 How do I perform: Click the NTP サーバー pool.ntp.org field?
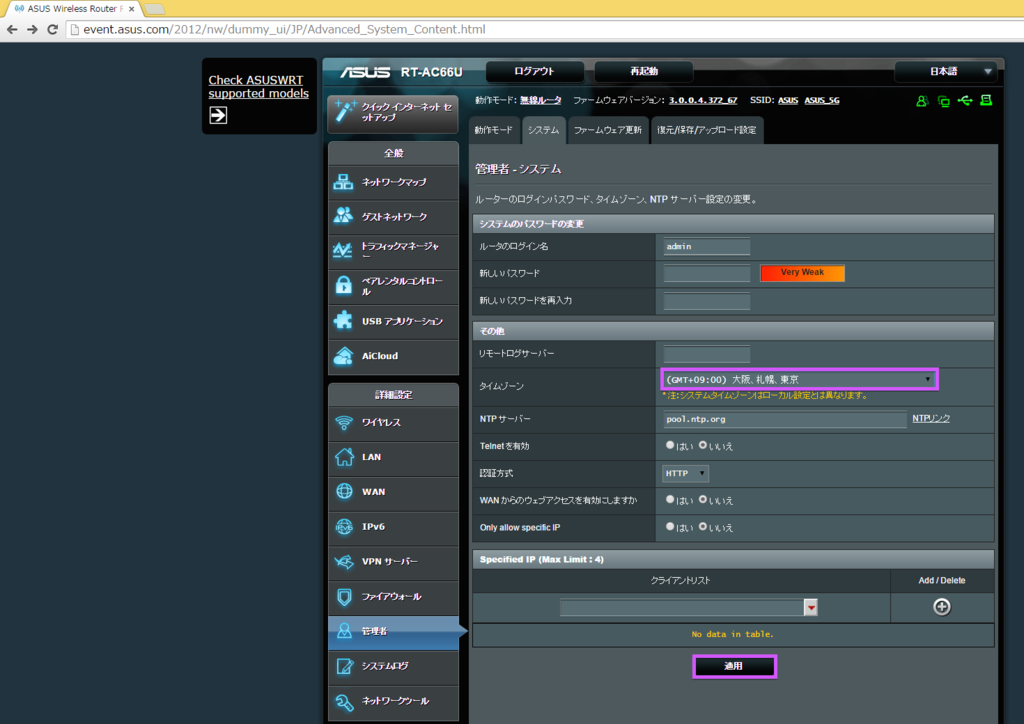coord(785,419)
